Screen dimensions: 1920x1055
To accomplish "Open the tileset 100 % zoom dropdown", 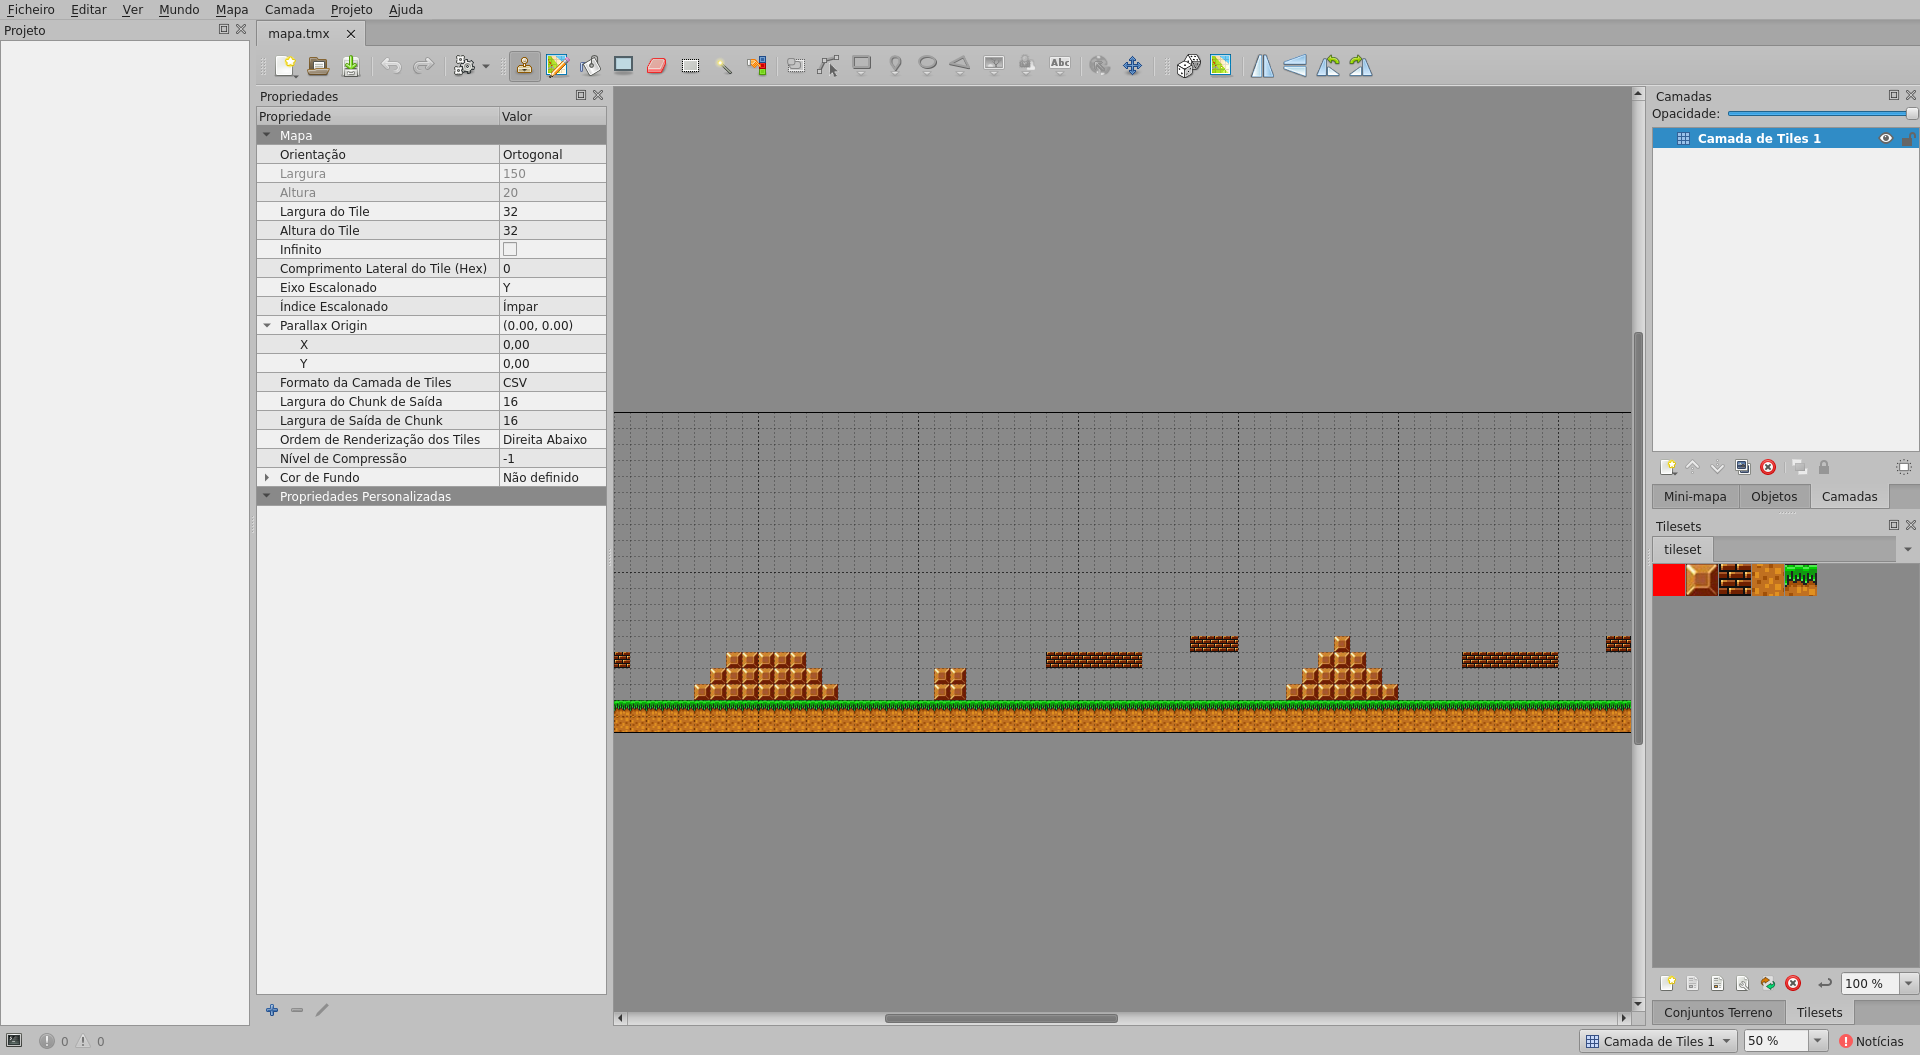I will 1908,983.
